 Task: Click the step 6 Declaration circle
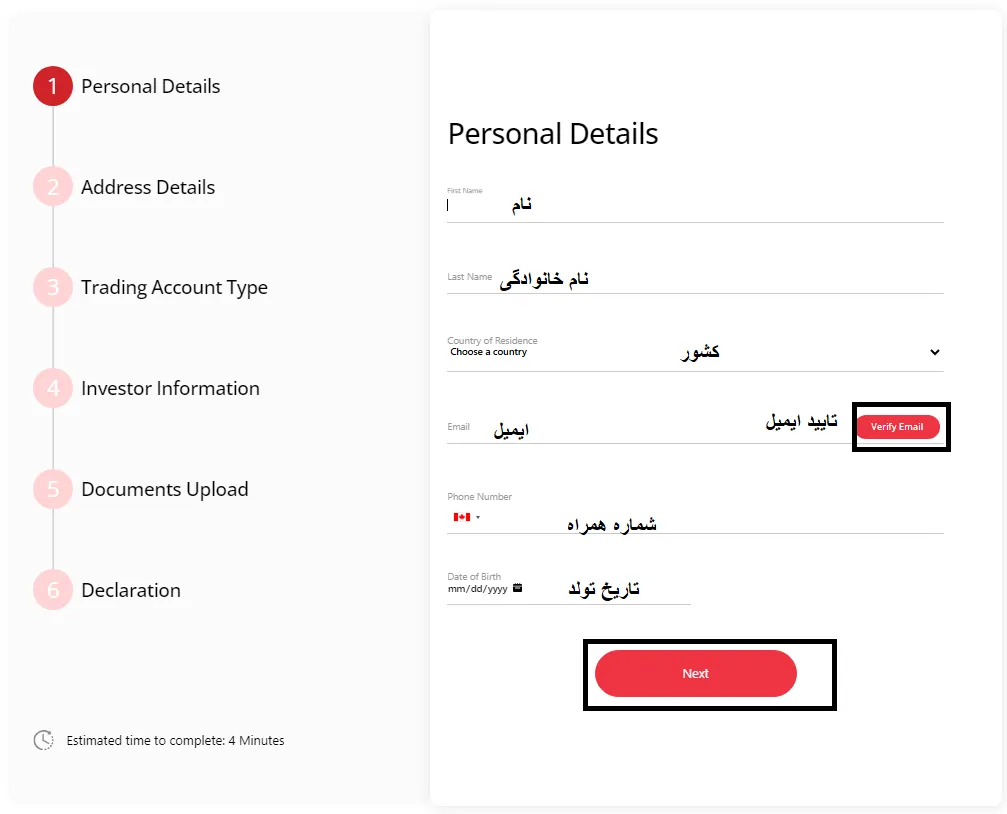coord(52,590)
